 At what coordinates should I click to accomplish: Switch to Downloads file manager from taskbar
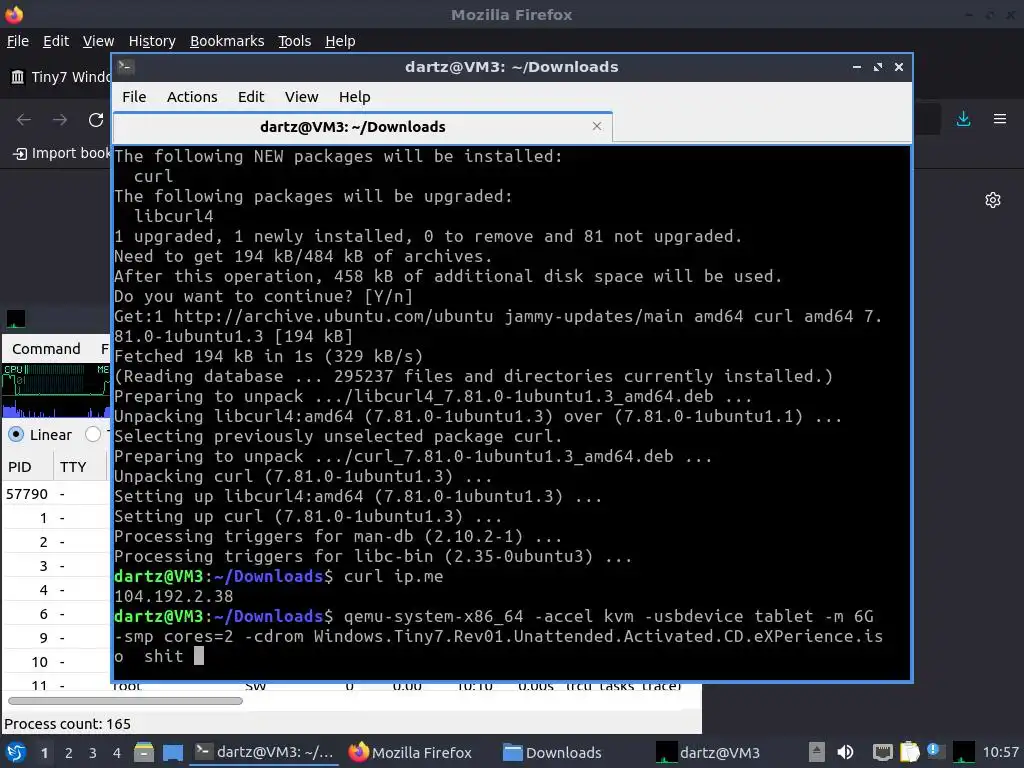(552, 752)
